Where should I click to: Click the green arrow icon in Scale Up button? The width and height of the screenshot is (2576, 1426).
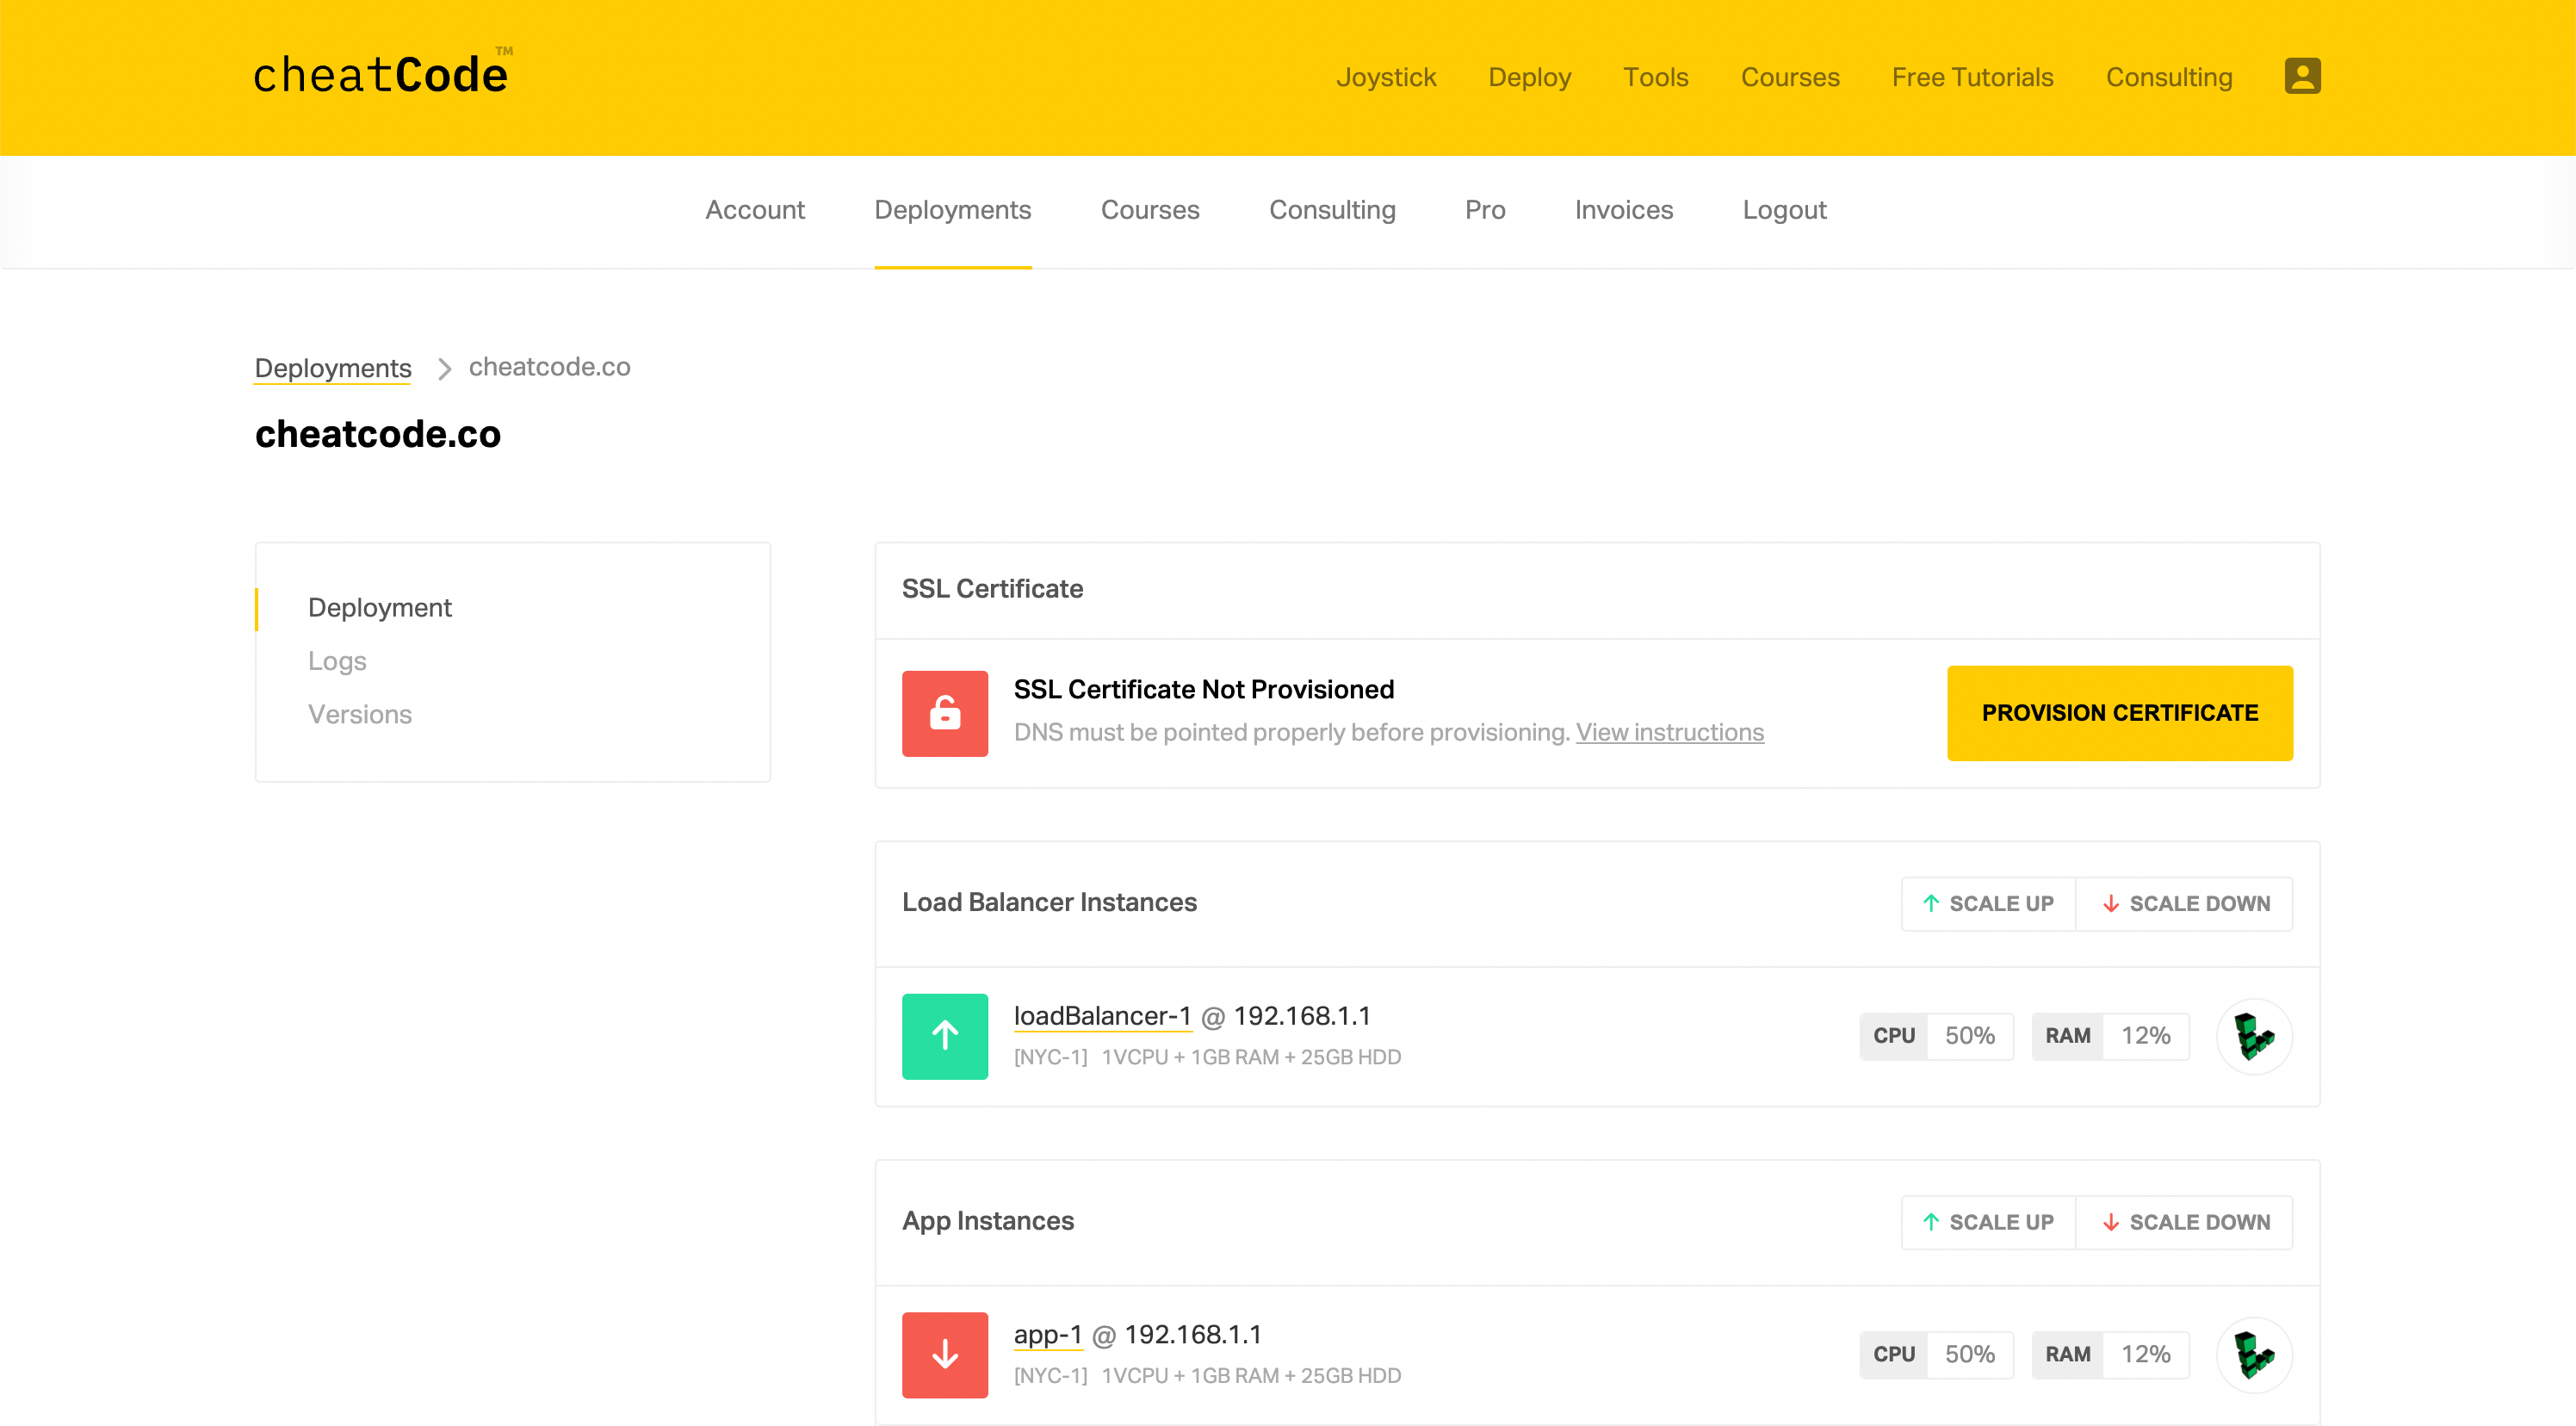pyautogui.click(x=1930, y=903)
